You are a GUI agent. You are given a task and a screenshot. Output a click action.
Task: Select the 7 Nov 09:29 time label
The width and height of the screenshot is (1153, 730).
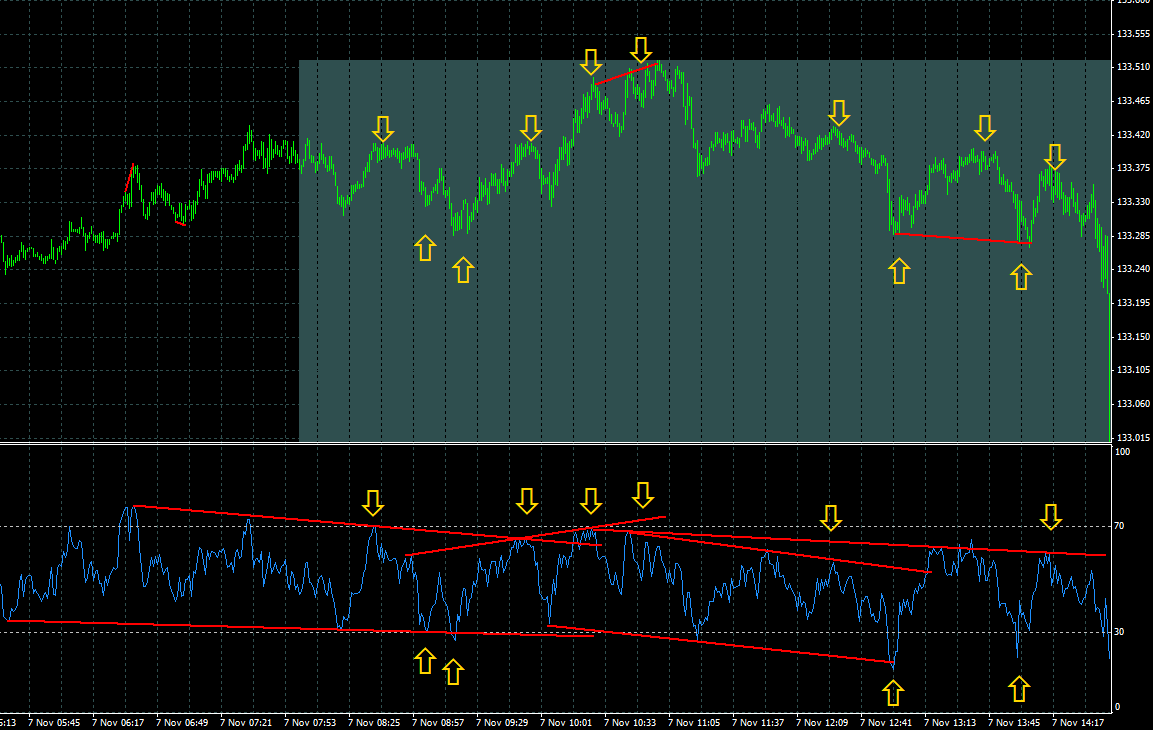point(502,723)
